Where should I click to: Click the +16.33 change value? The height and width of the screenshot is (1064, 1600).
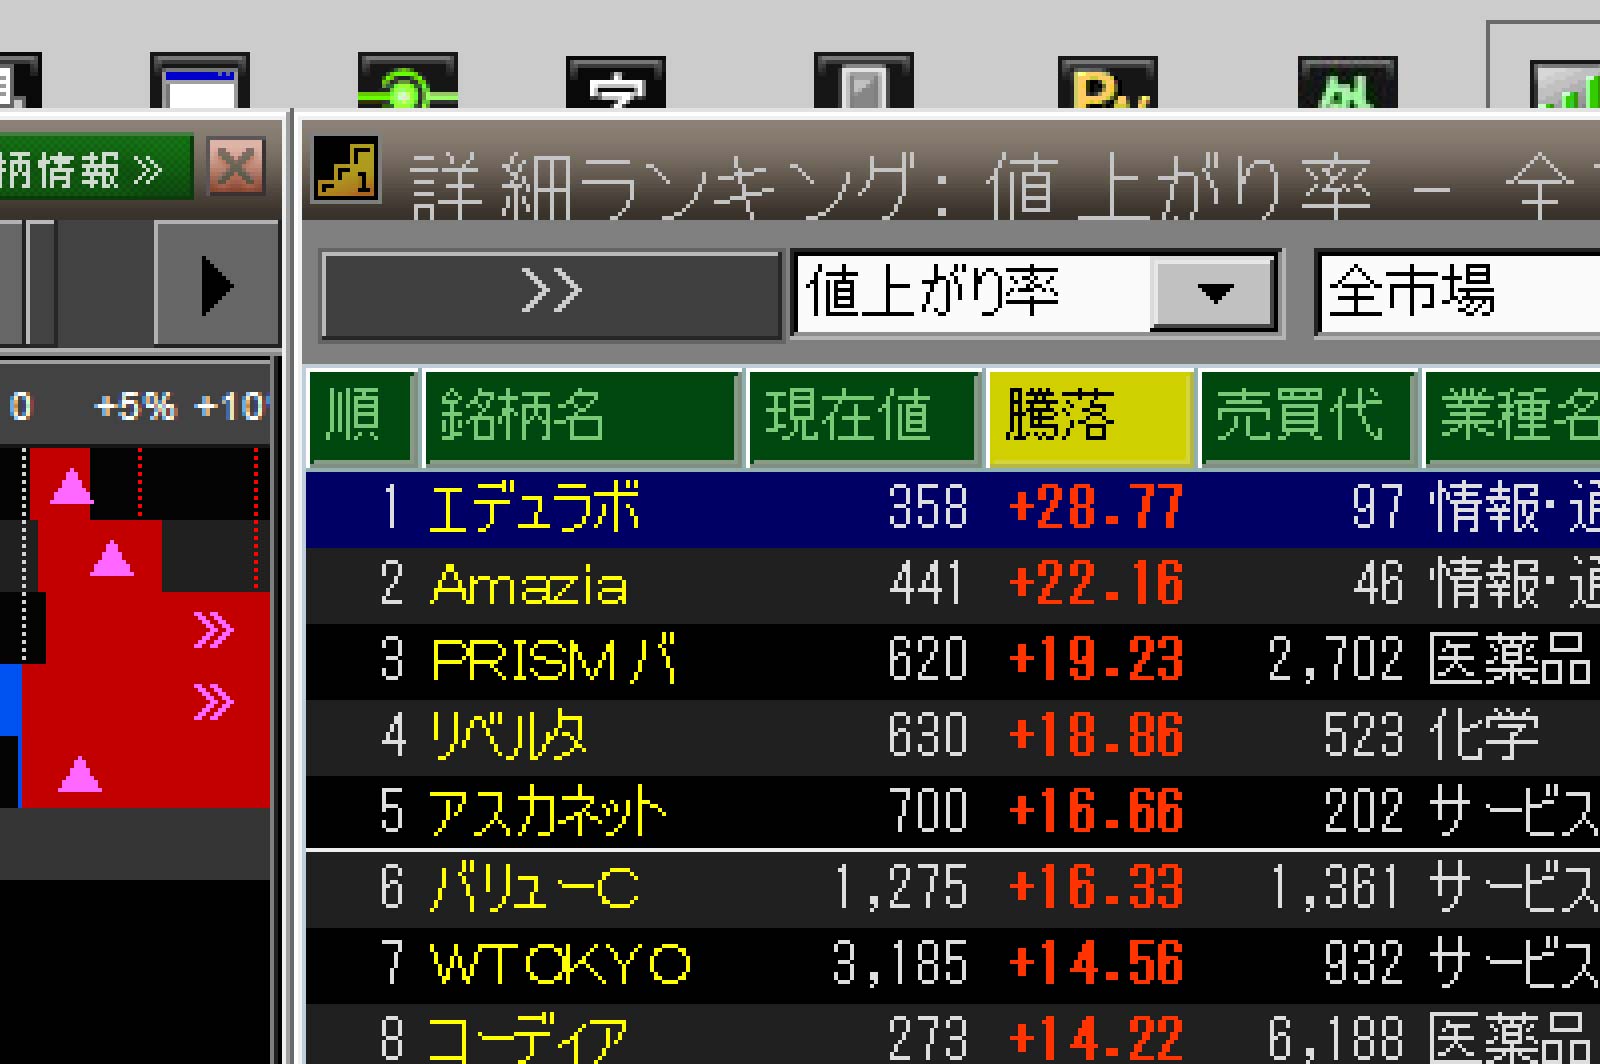[x=1096, y=887]
